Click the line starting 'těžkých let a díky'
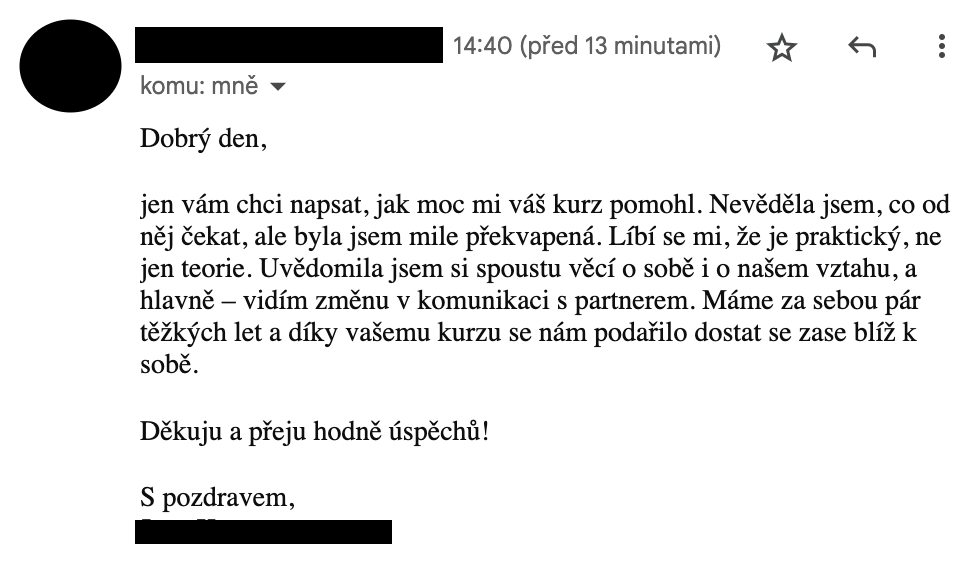Screen dimensions: 978x578 pos(528,333)
